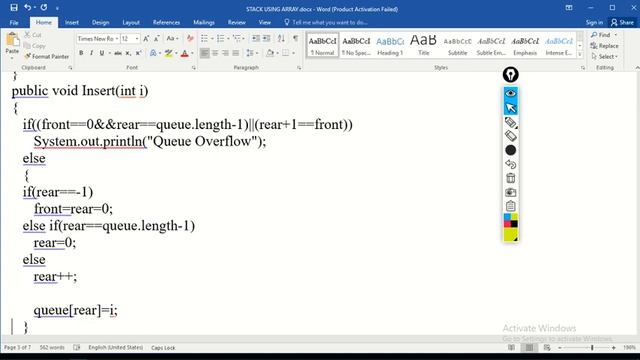This screenshot has width=640, height=360.
Task: Align the text right
Action: click(225, 53)
